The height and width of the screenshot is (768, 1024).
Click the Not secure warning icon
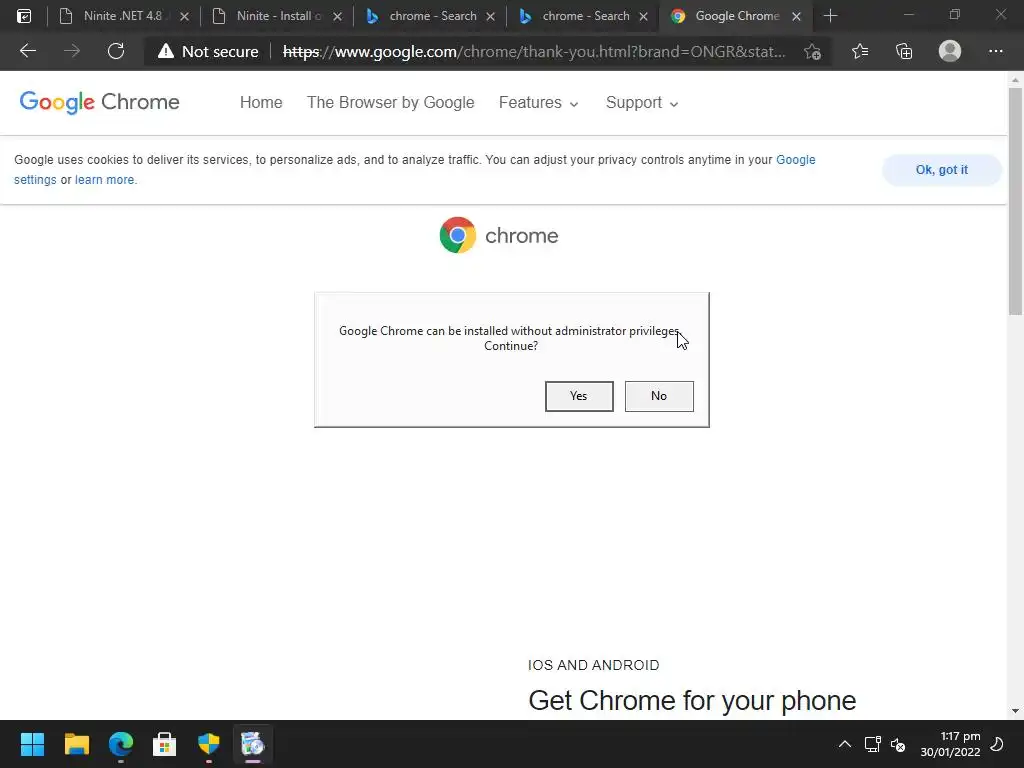(166, 51)
